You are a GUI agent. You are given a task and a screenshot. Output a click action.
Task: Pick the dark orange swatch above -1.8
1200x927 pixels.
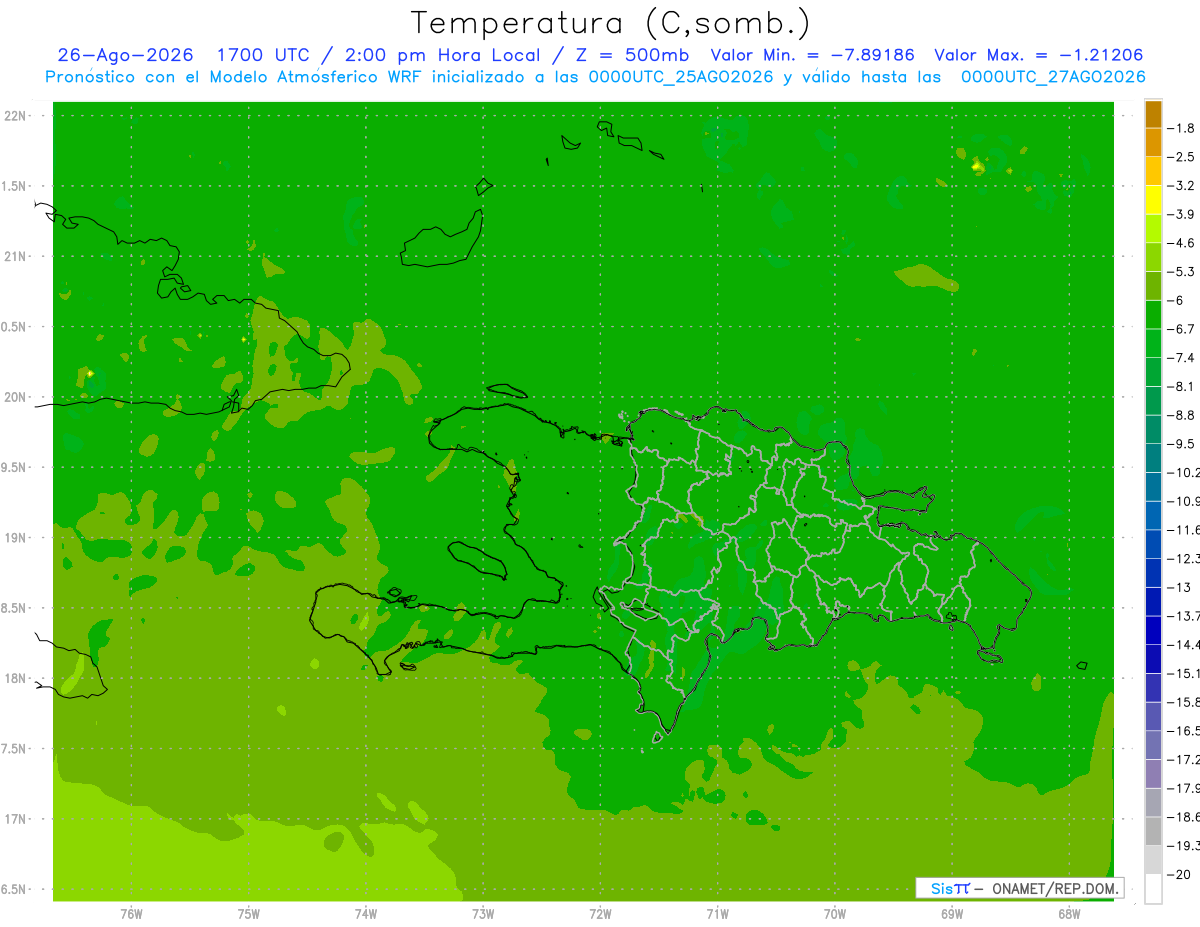tap(1153, 114)
